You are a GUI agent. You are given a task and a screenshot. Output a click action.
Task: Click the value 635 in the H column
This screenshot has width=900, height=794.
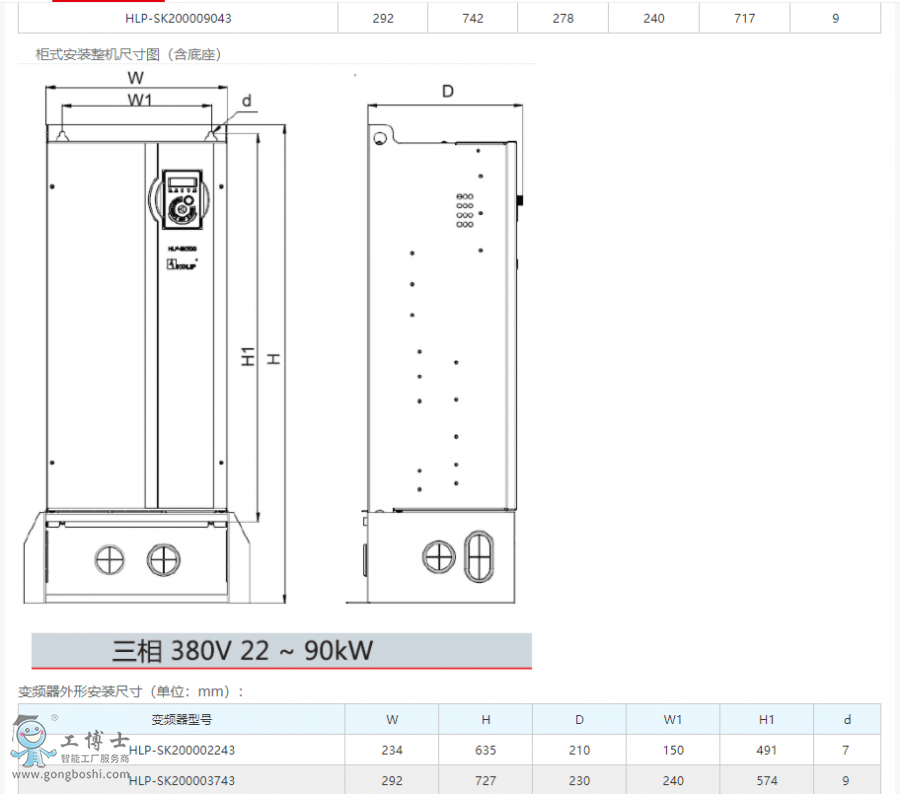(x=486, y=749)
